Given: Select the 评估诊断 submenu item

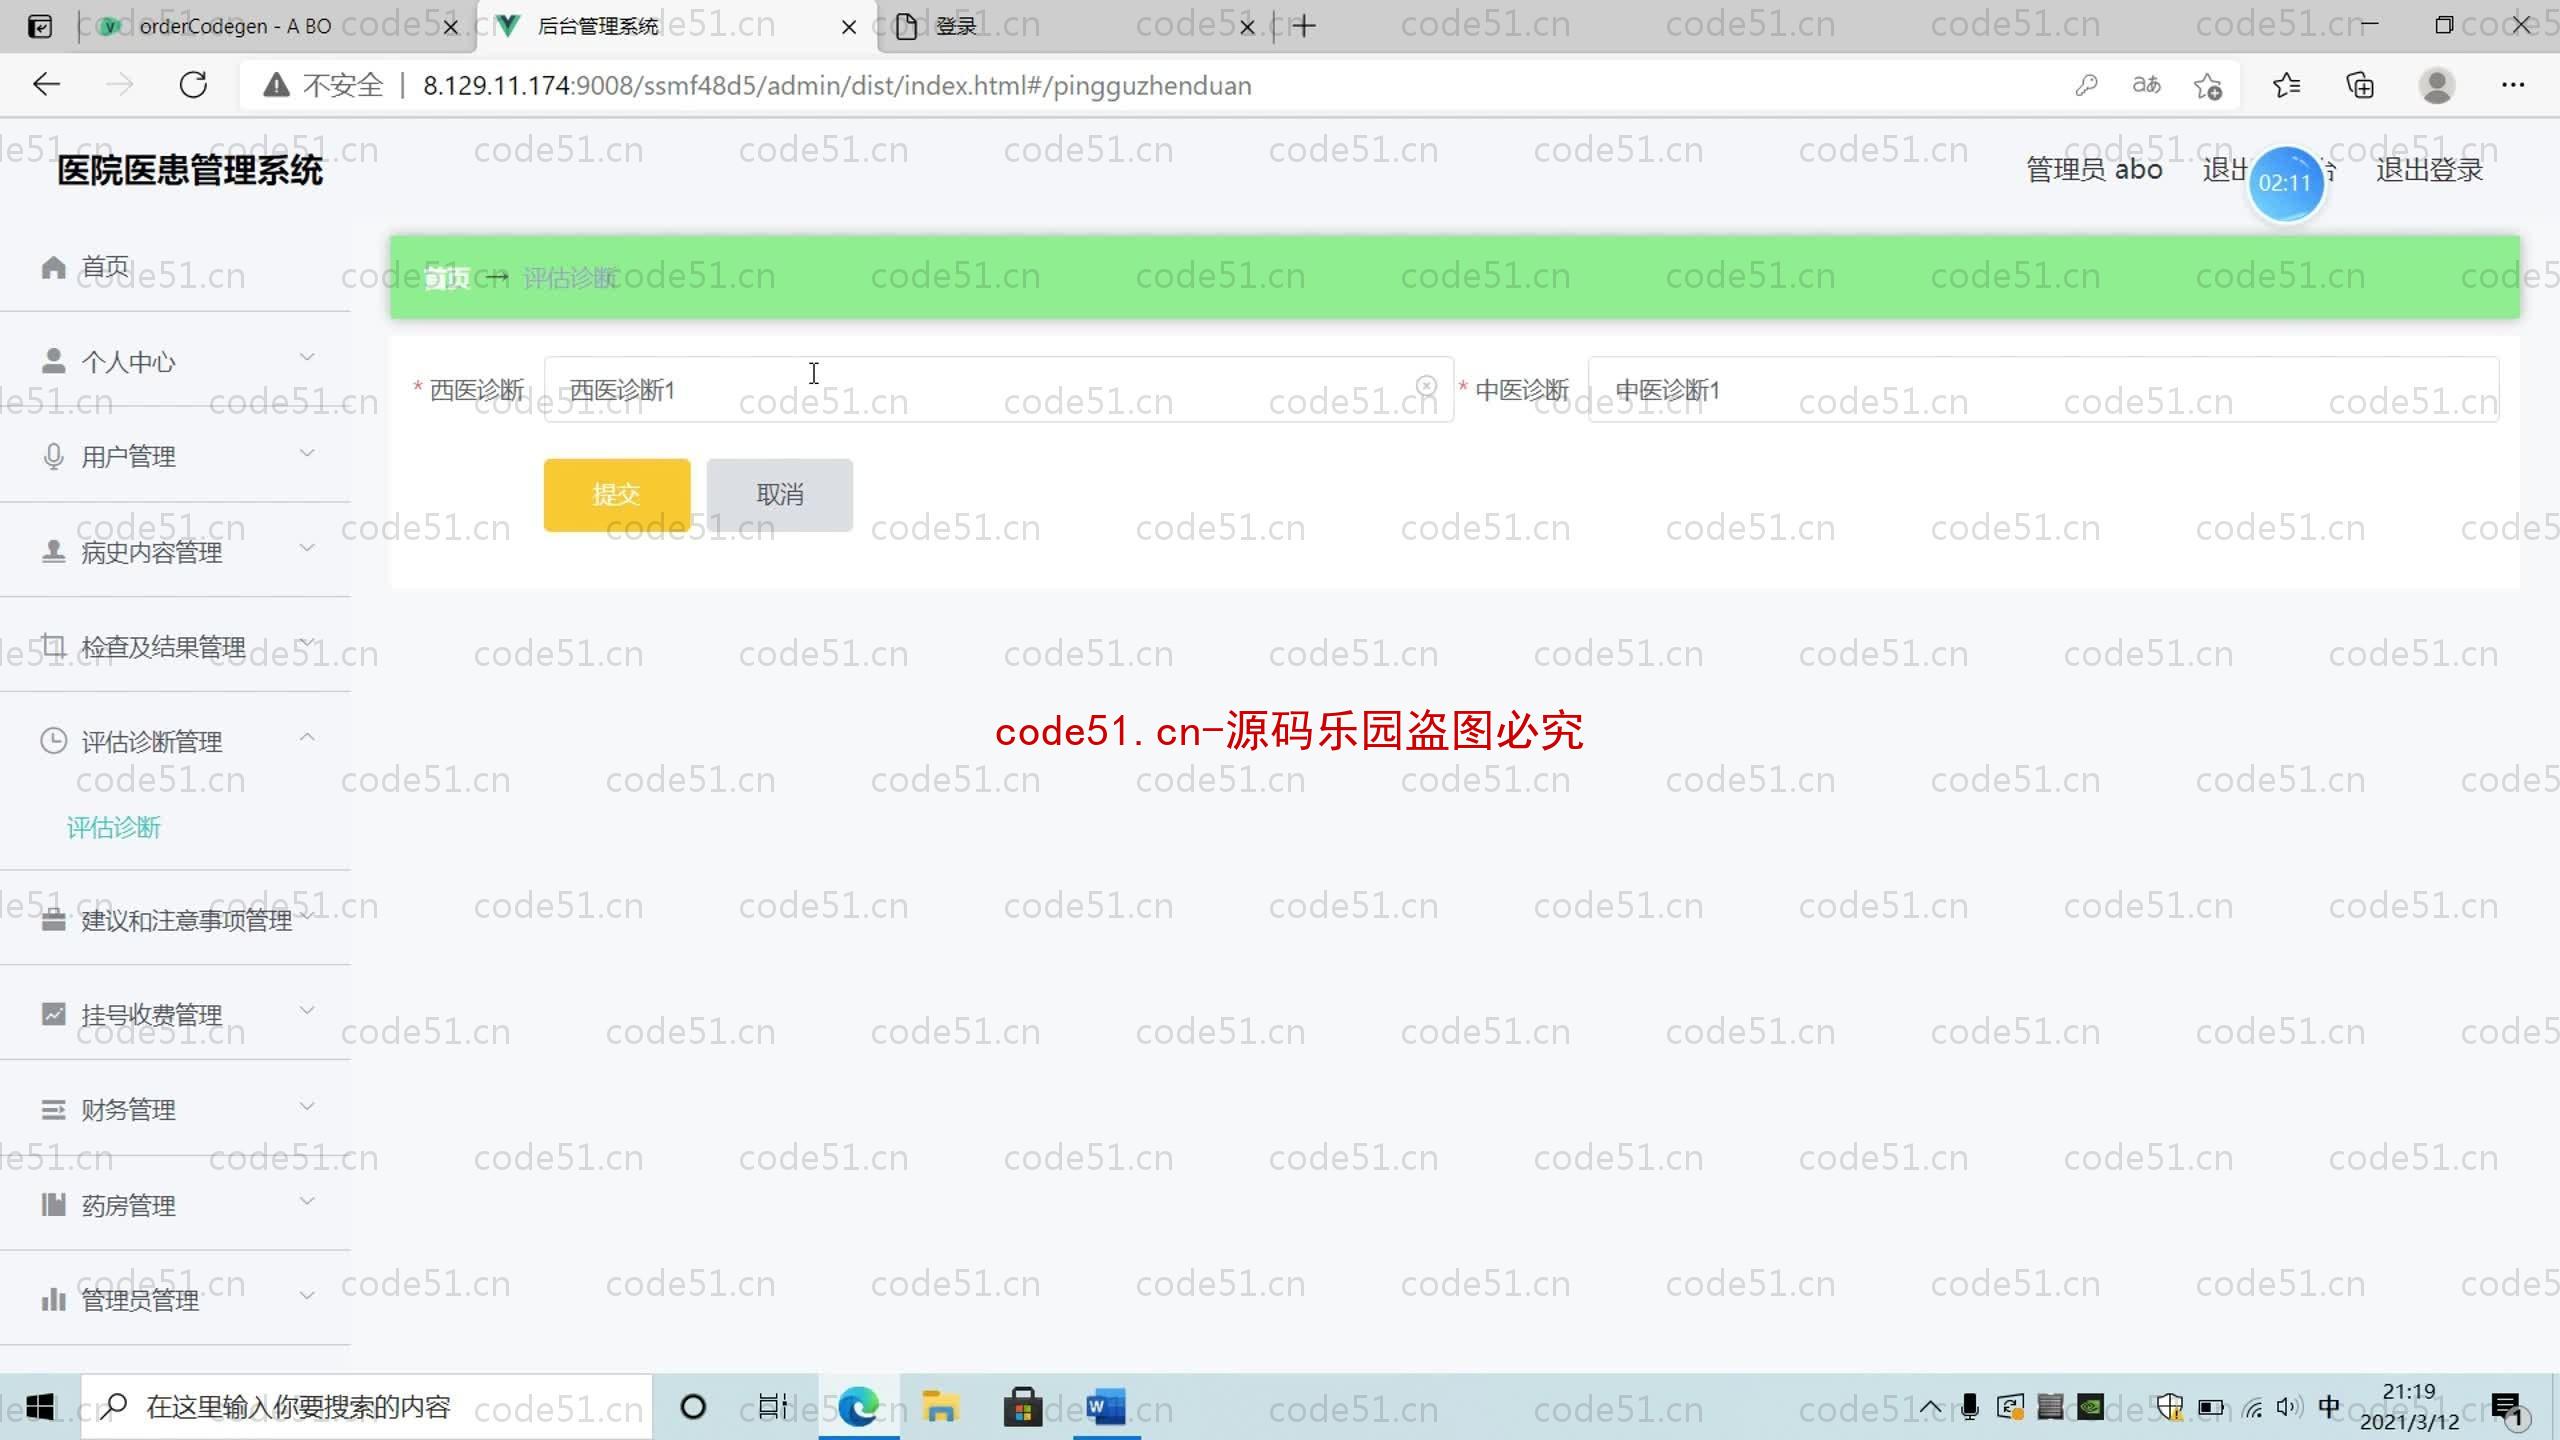Looking at the screenshot, I should pos(113,828).
